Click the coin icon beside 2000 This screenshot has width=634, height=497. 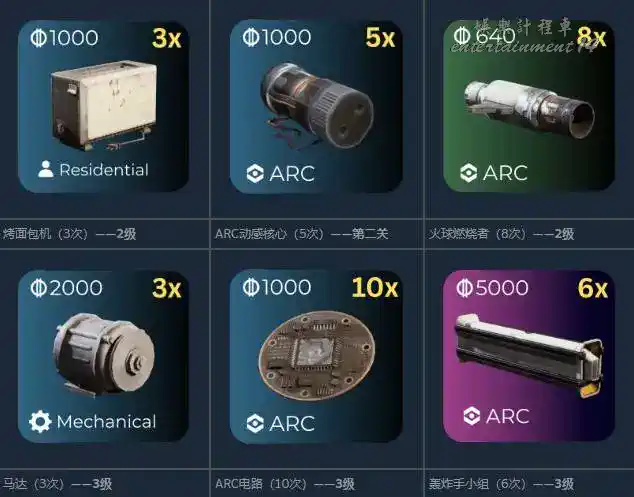point(38,288)
